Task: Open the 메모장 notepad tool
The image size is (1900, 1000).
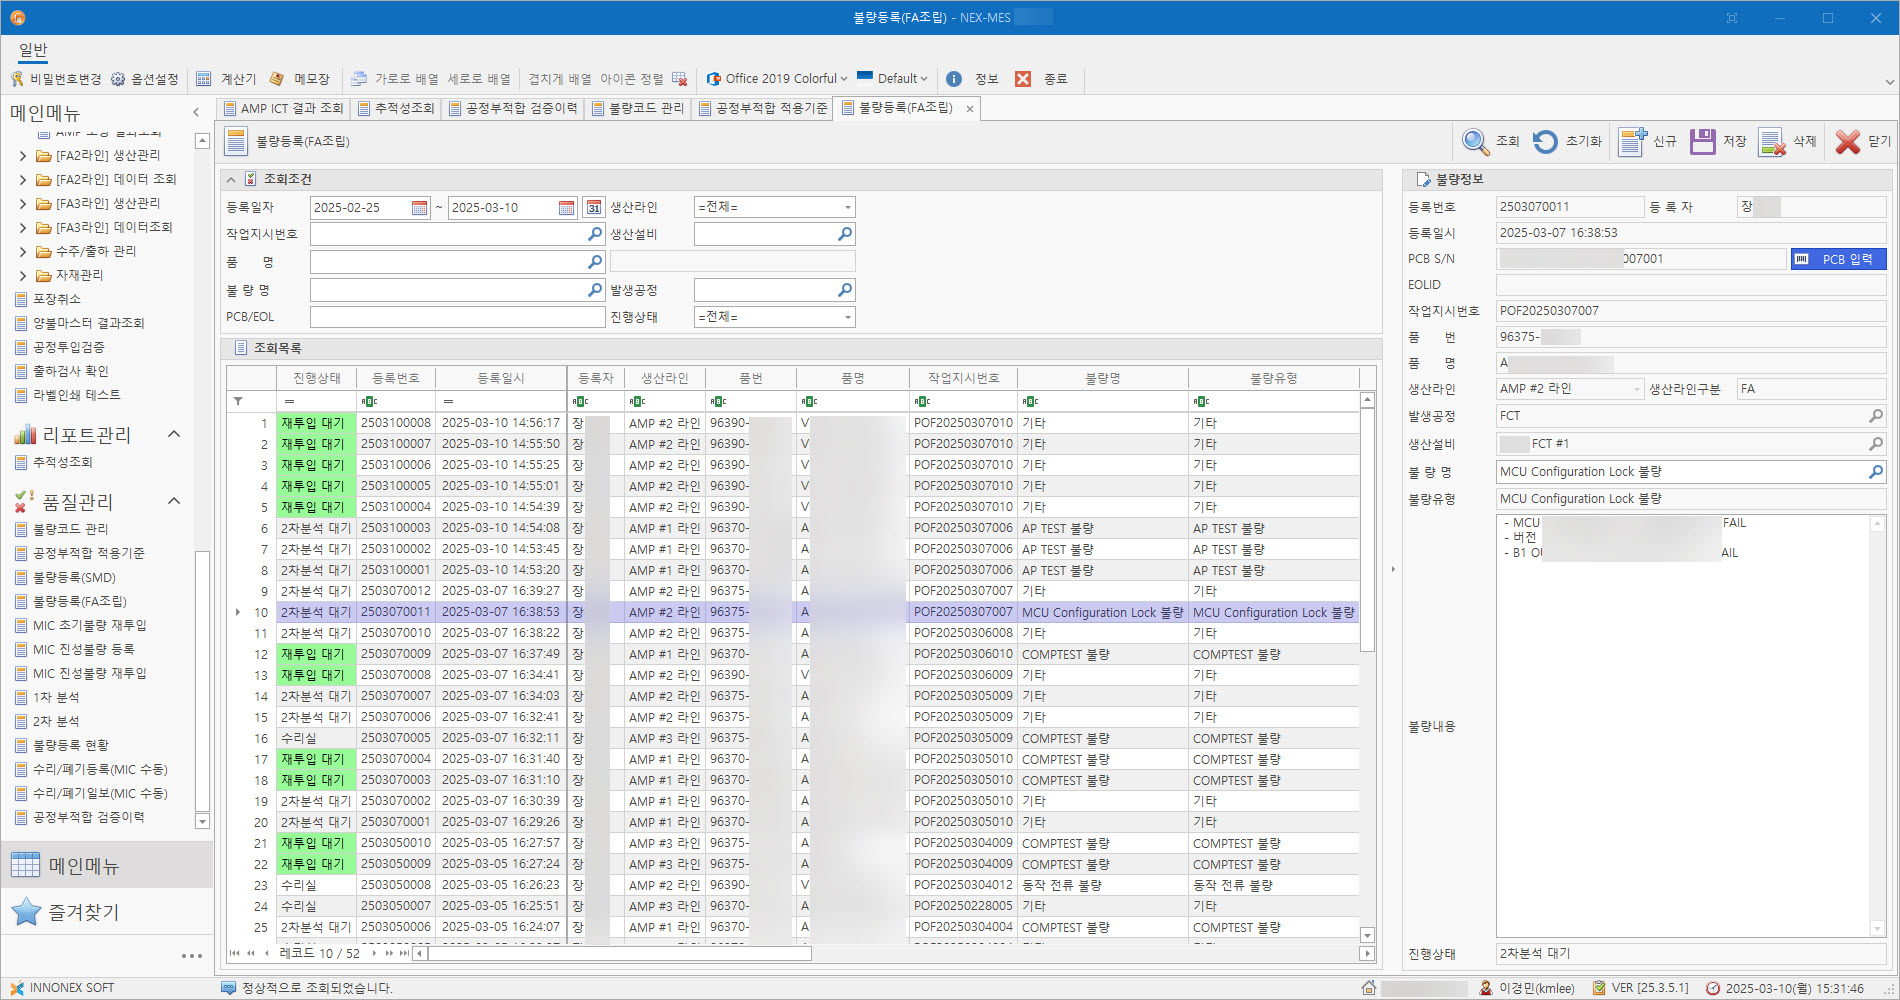Action: pos(300,79)
